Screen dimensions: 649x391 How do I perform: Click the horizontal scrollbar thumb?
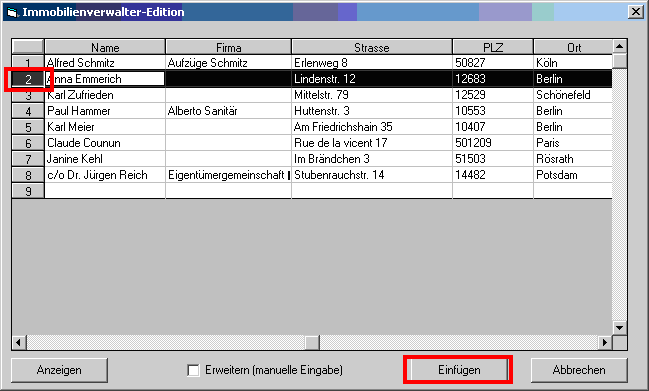pos(312,343)
